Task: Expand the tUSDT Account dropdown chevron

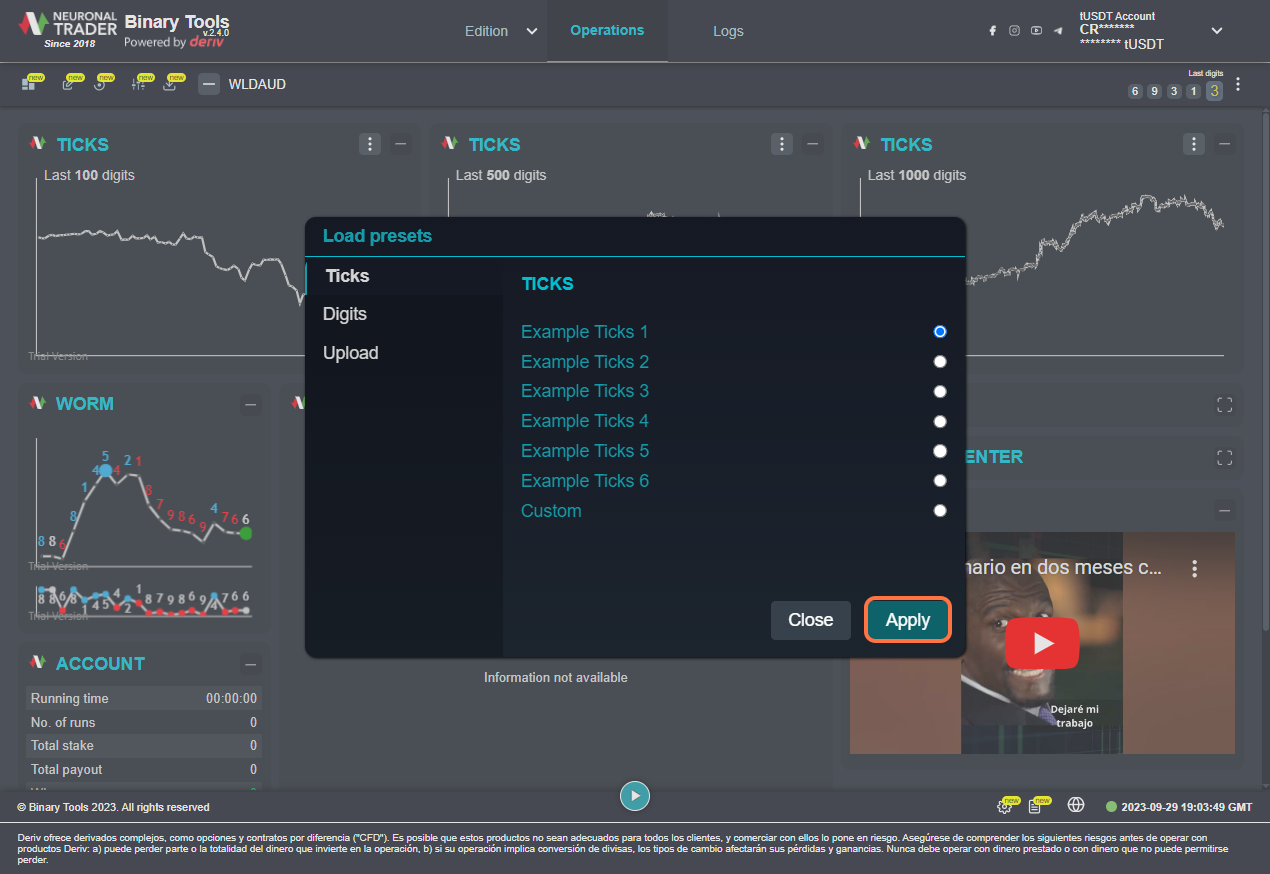Action: pyautogui.click(x=1217, y=31)
